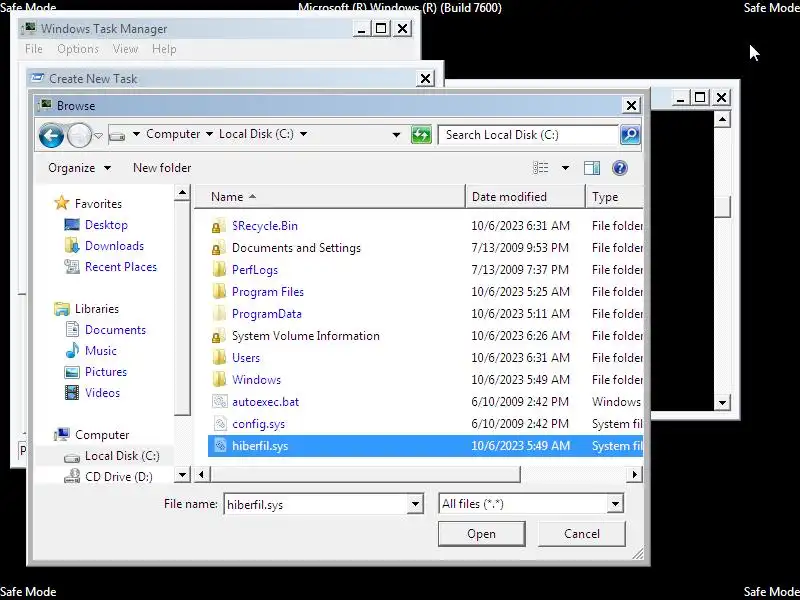Expand the arrow before Computer breadcrumb
The height and width of the screenshot is (600, 800).
coord(136,134)
